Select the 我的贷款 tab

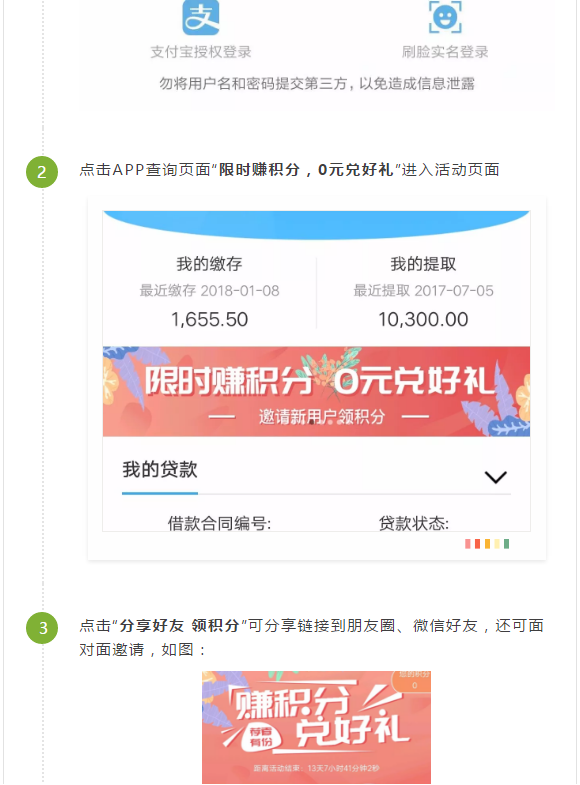(160, 470)
